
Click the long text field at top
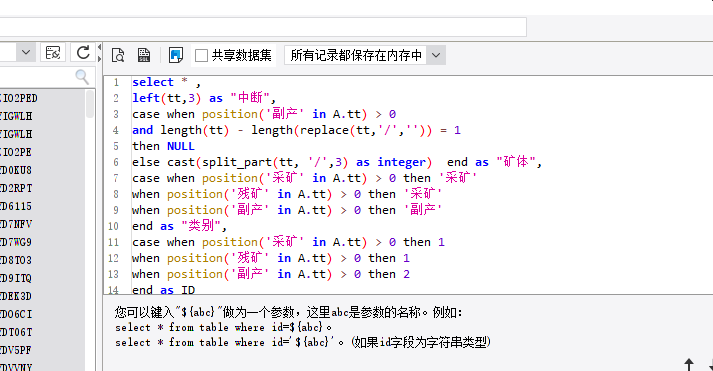[263, 27]
